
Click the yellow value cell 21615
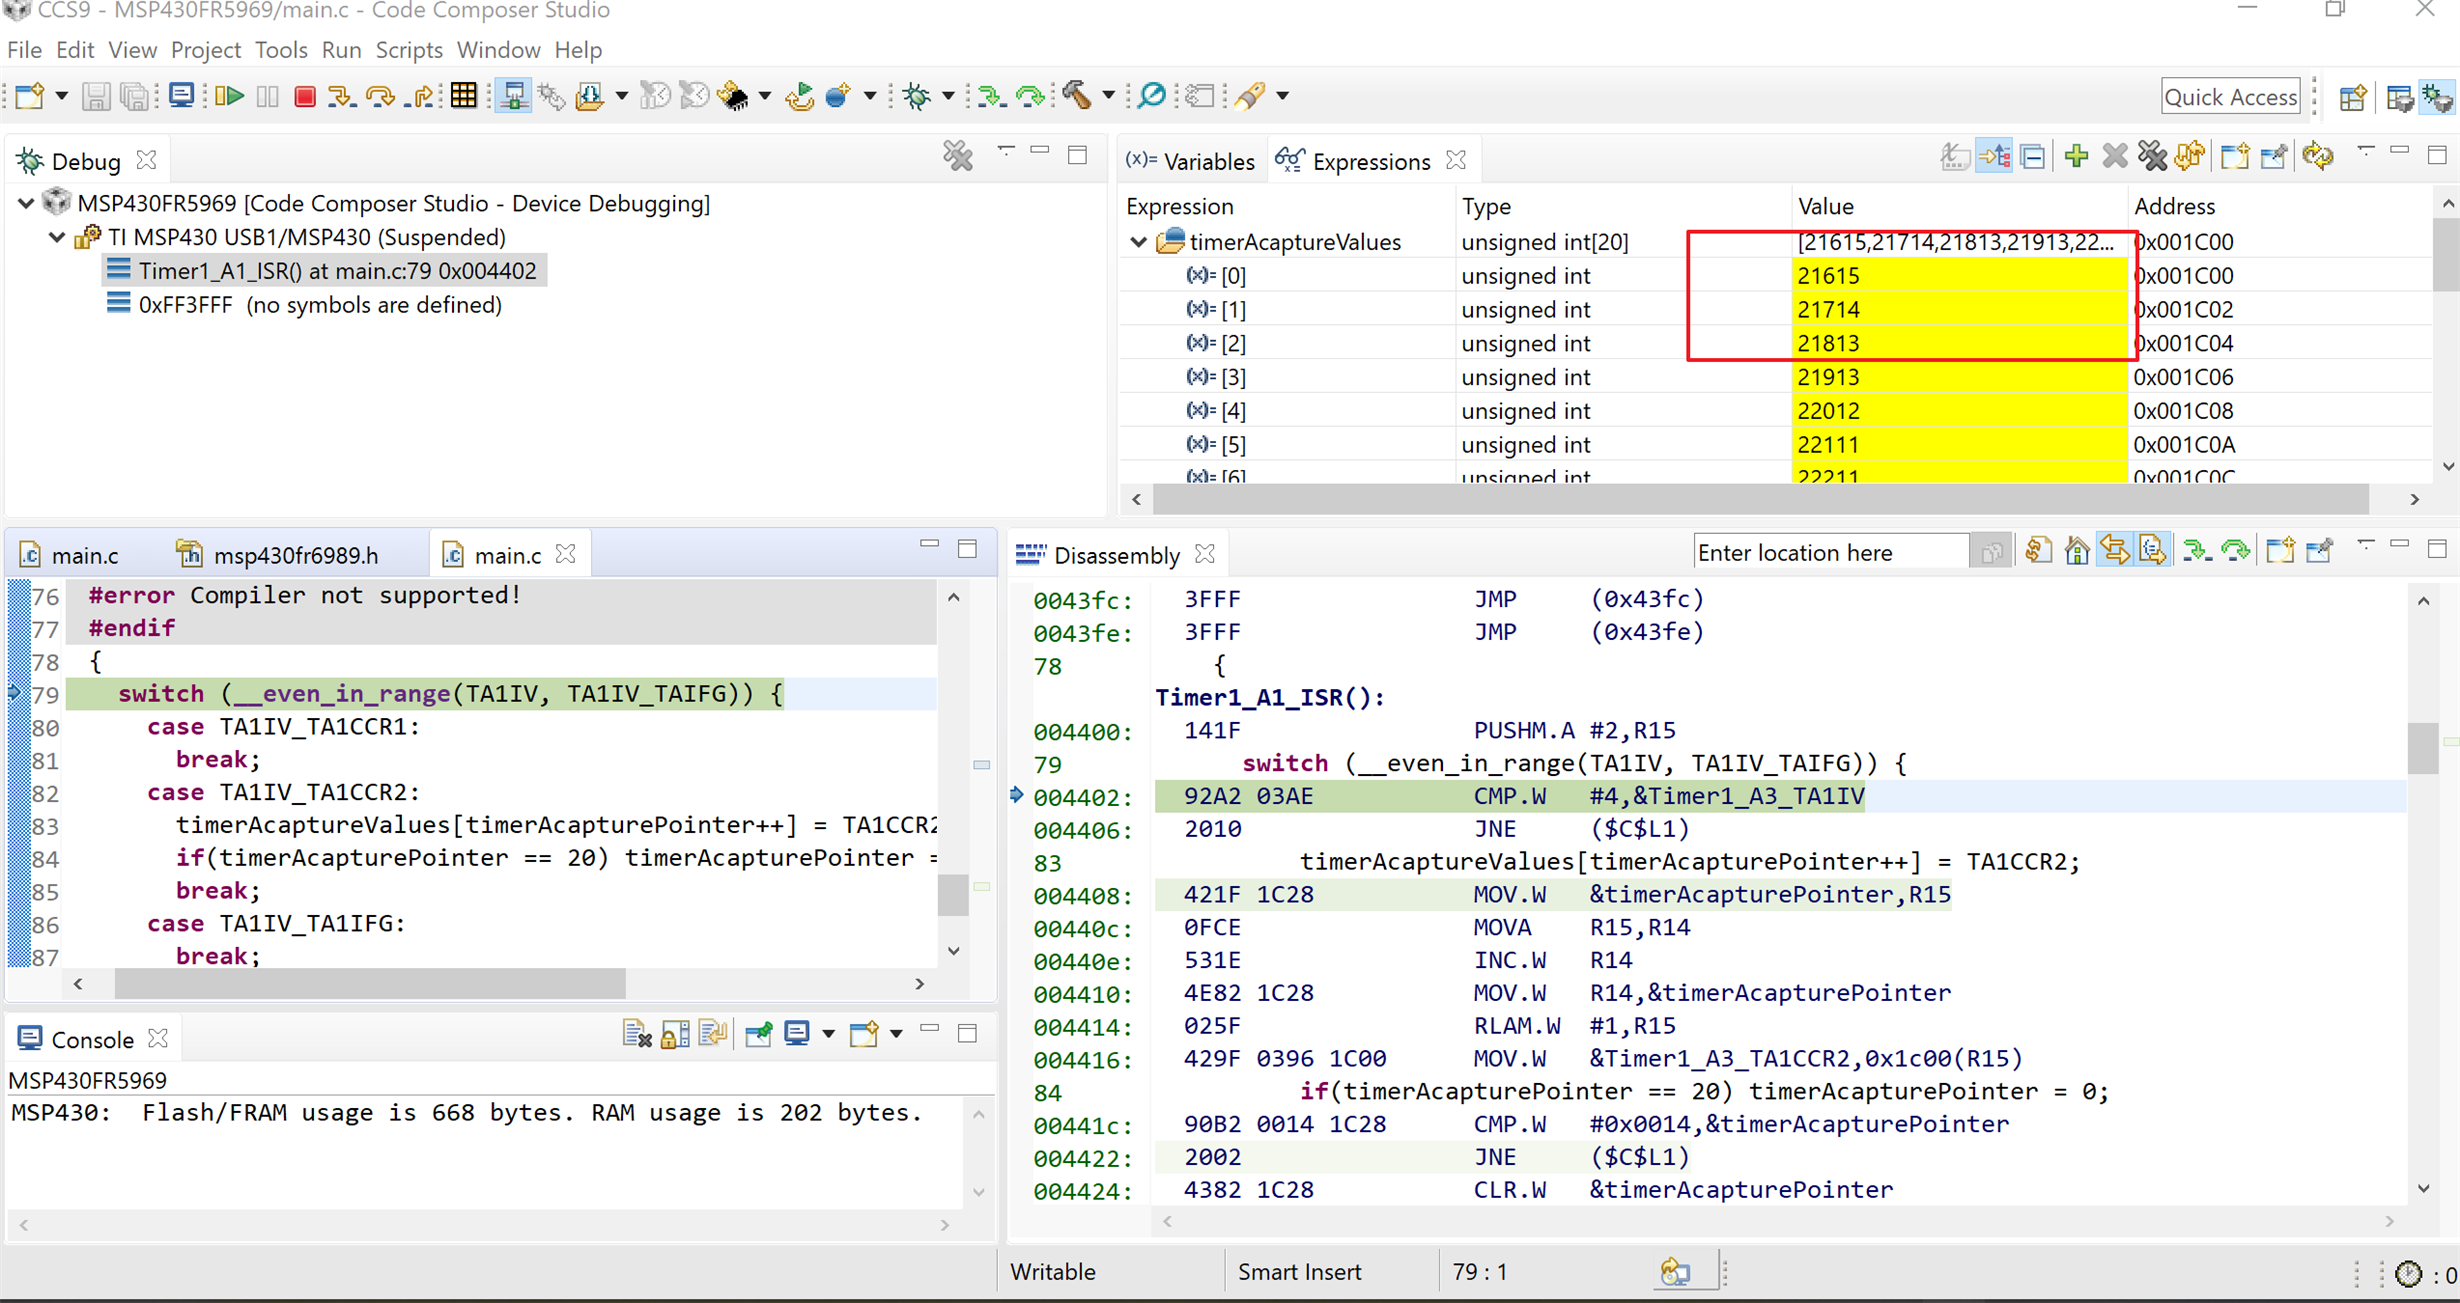pos(1958,276)
